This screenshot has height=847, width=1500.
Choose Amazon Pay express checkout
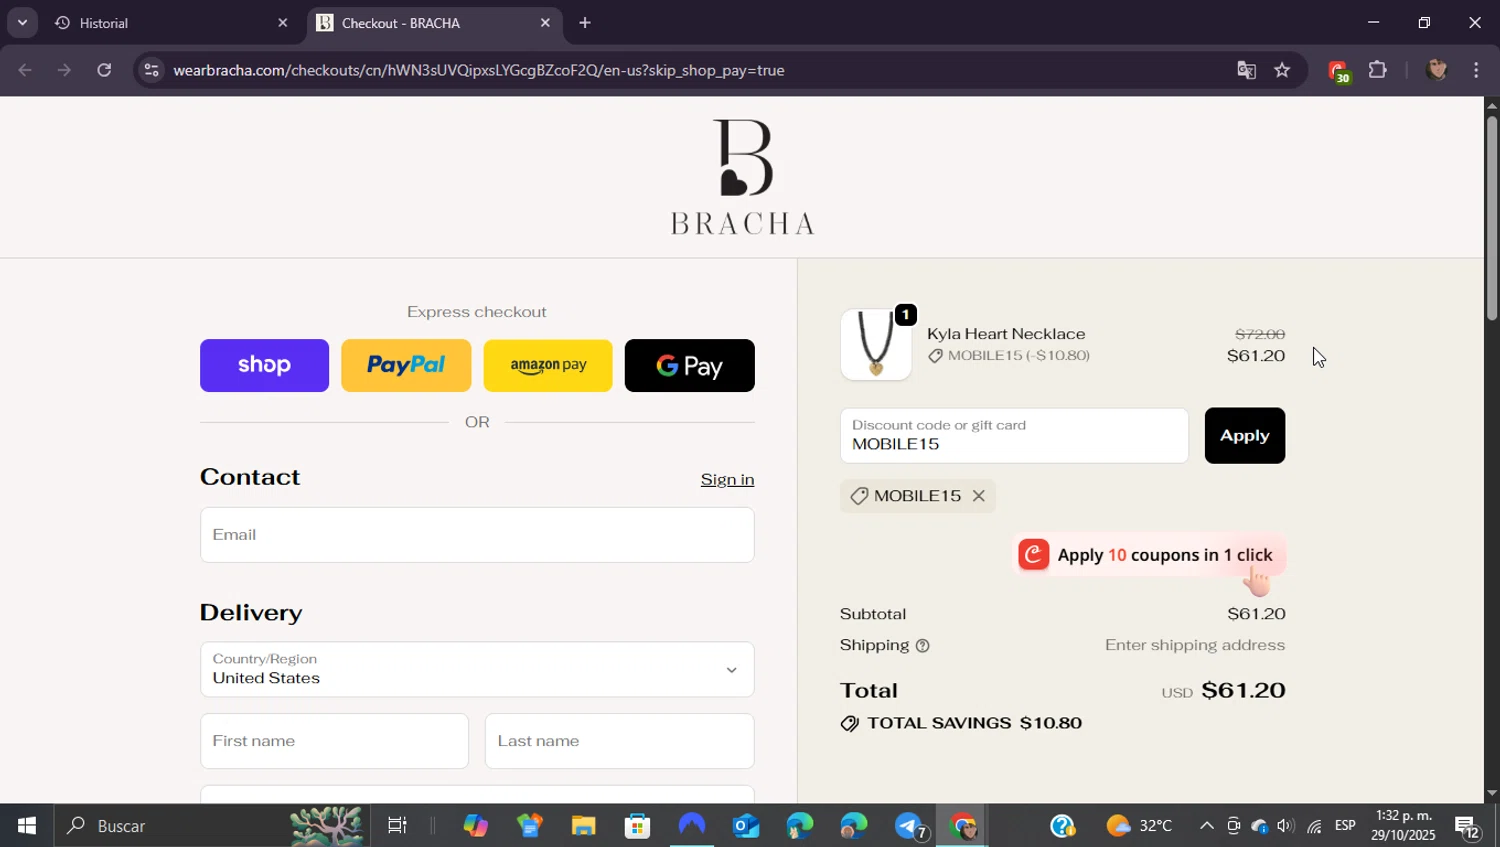[548, 365]
